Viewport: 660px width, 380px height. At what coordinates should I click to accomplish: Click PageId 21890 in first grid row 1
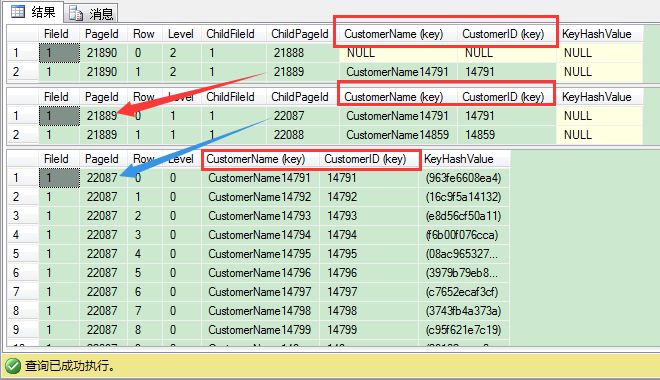[x=104, y=53]
